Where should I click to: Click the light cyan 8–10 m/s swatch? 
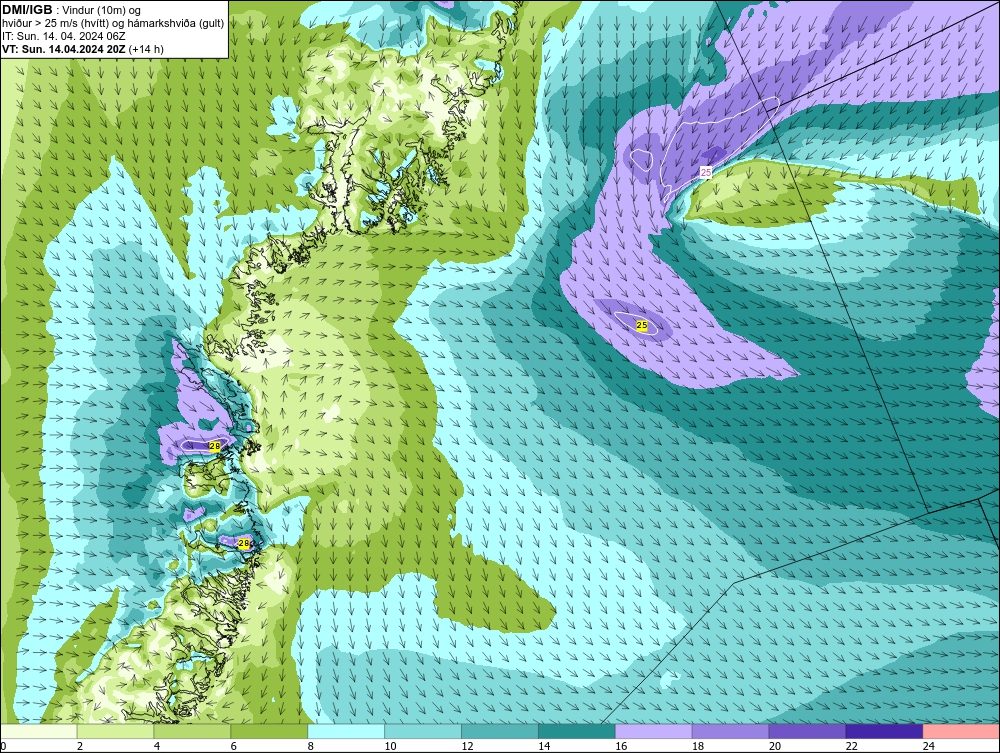click(x=346, y=731)
